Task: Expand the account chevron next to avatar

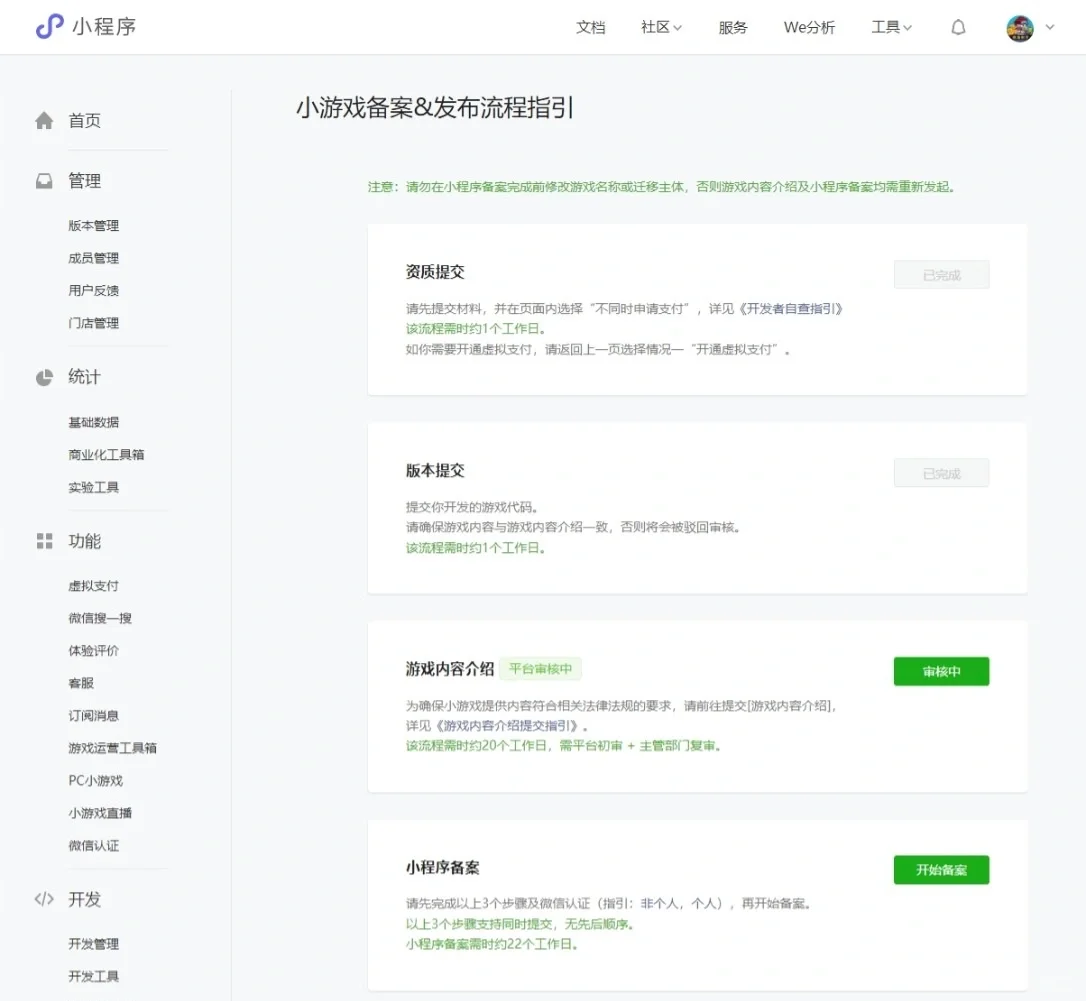Action: 1048,27
